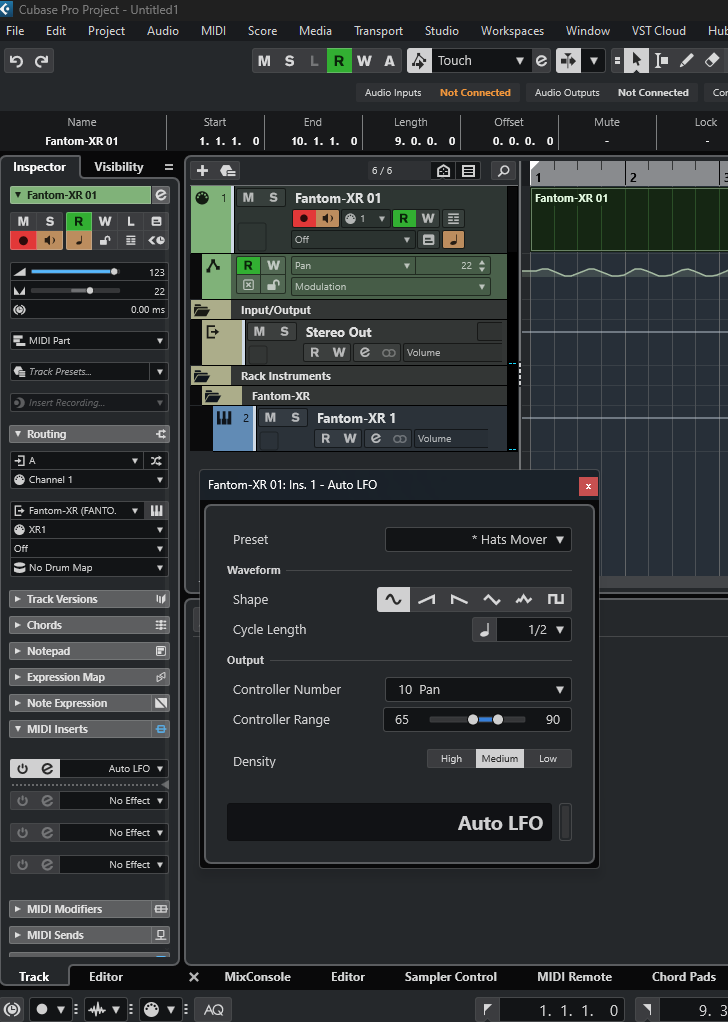Click the Sine shape in Auto LFO
This screenshot has height=1022, width=728.
(394, 599)
